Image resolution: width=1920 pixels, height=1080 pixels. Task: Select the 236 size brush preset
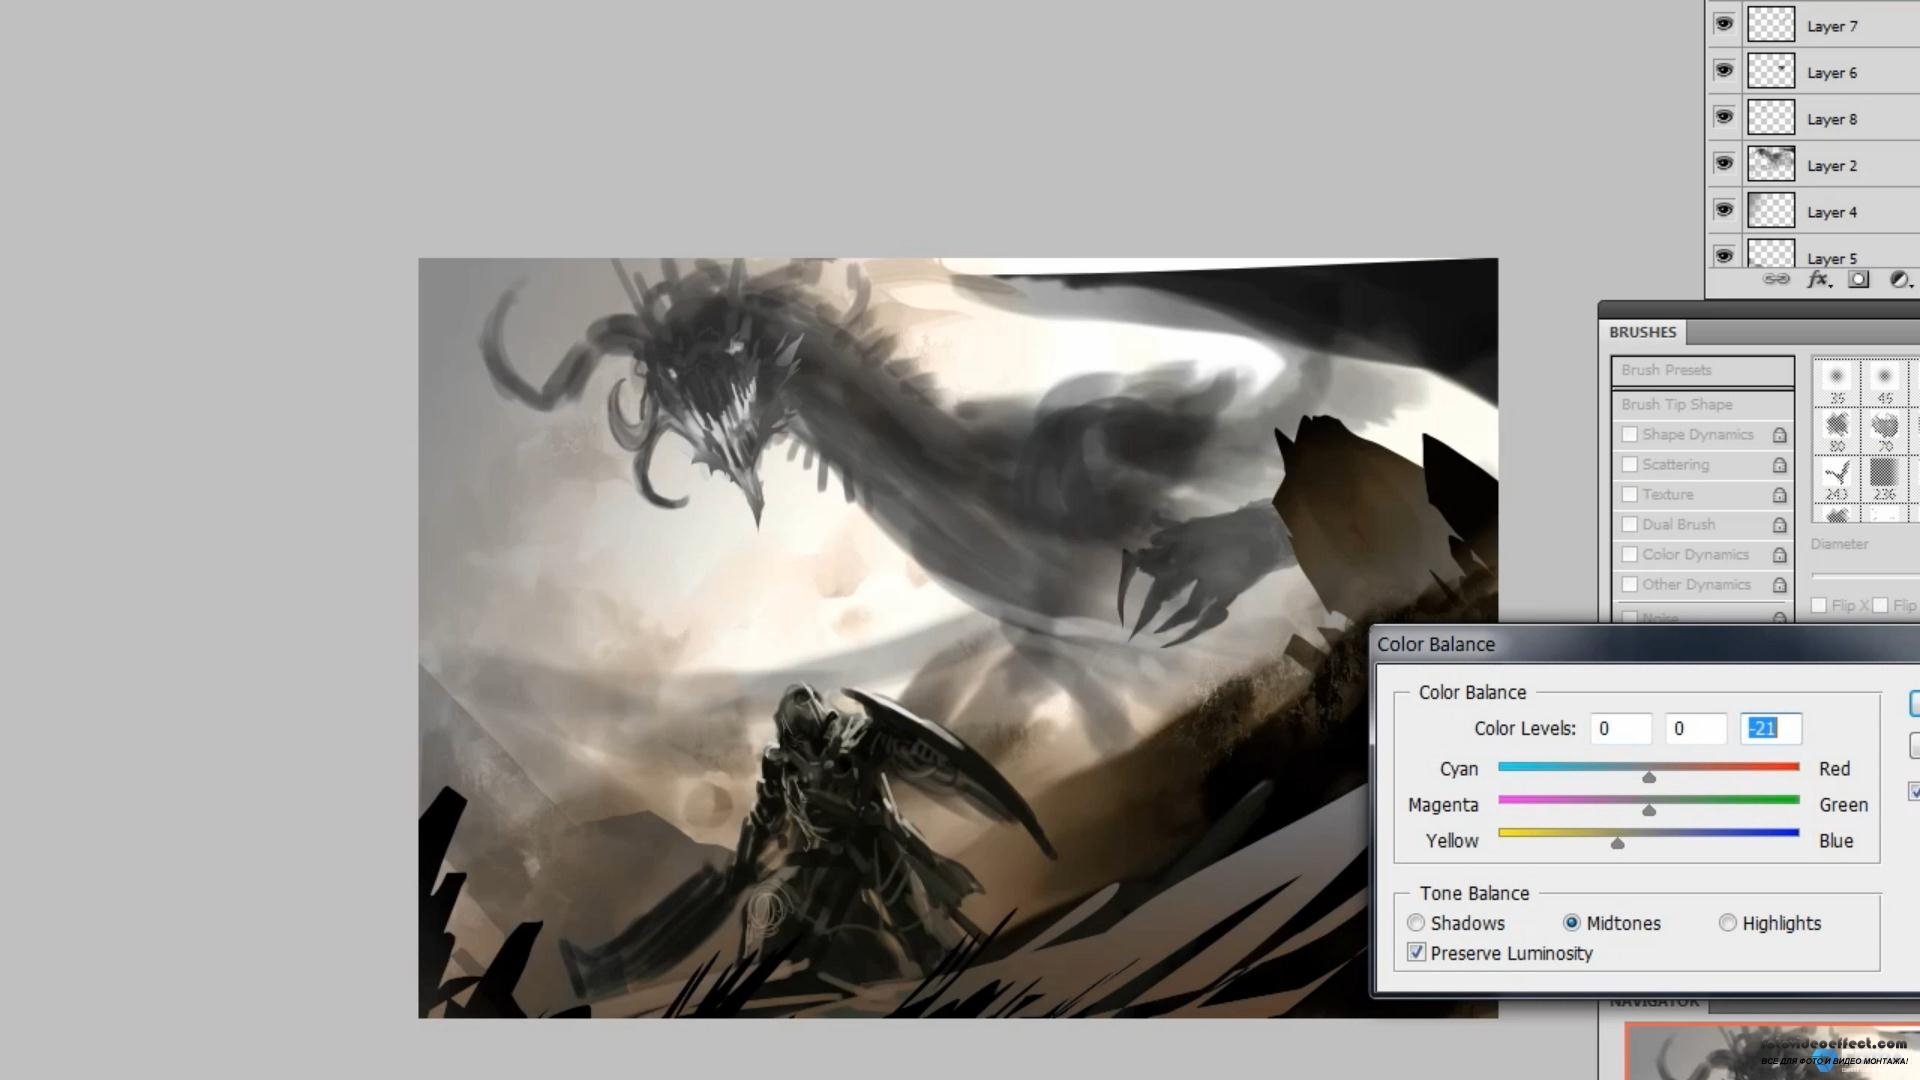point(1884,478)
